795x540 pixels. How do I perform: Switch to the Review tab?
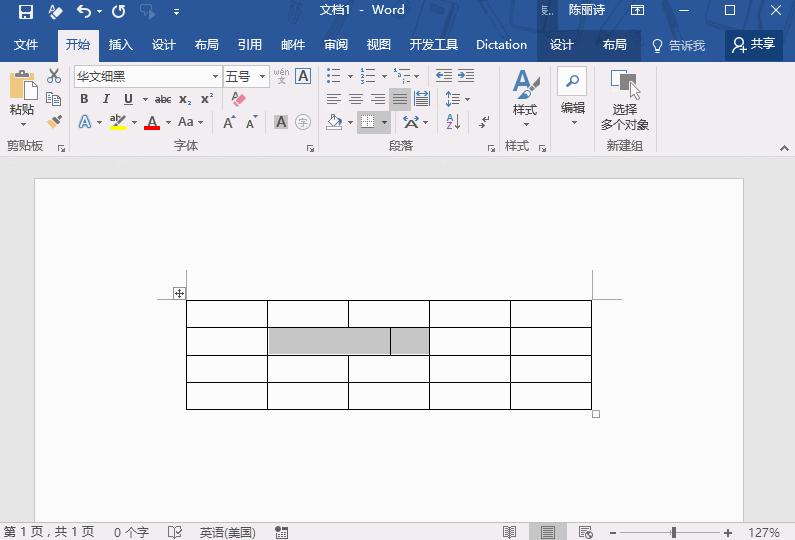click(336, 45)
